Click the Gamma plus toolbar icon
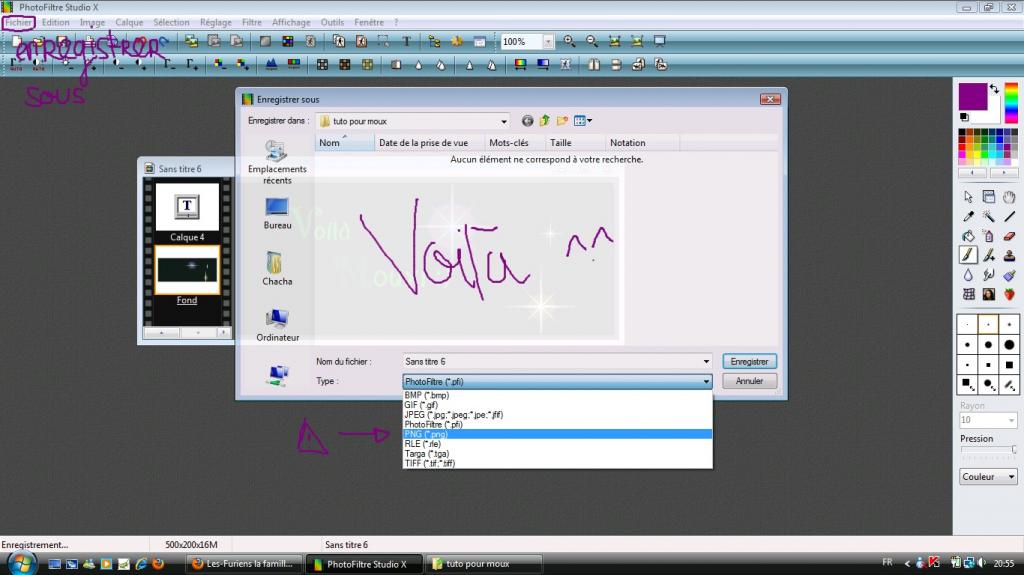1024x575 pixels. (x=191, y=64)
